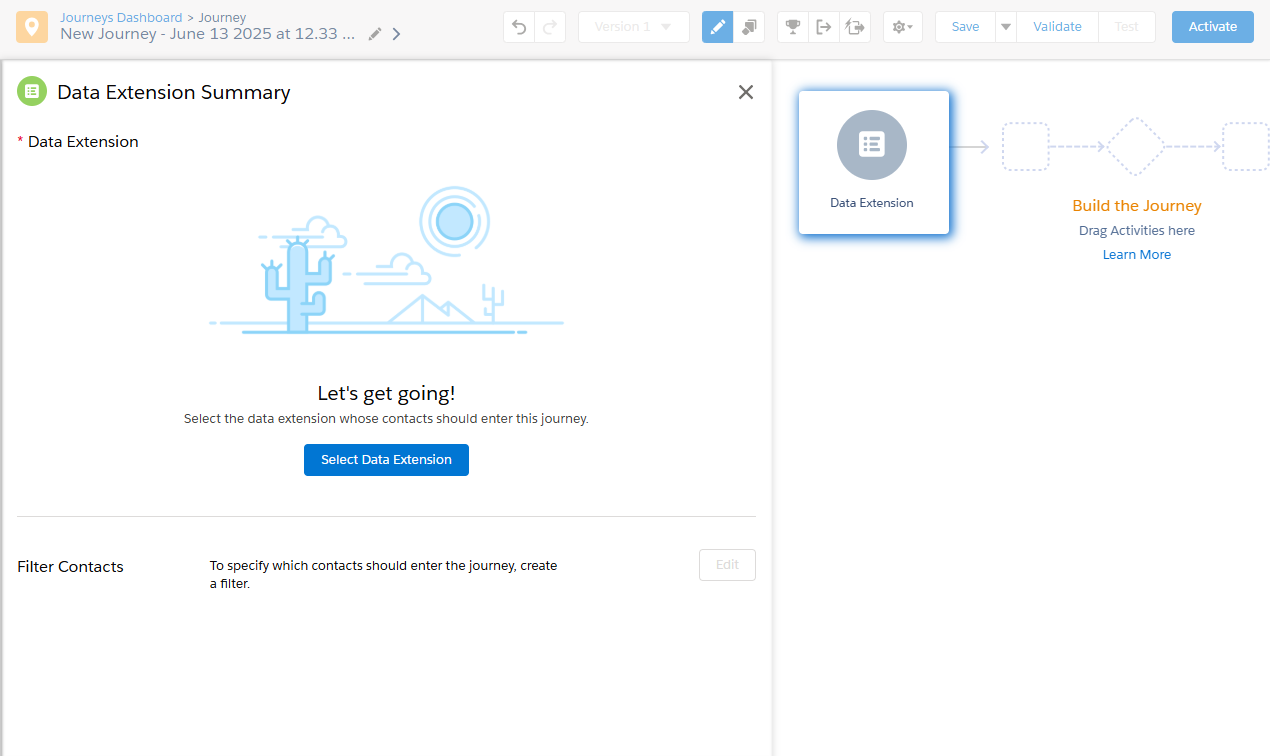
Task: Click the diamond-shaped placeholder on canvas
Action: tap(1135, 147)
